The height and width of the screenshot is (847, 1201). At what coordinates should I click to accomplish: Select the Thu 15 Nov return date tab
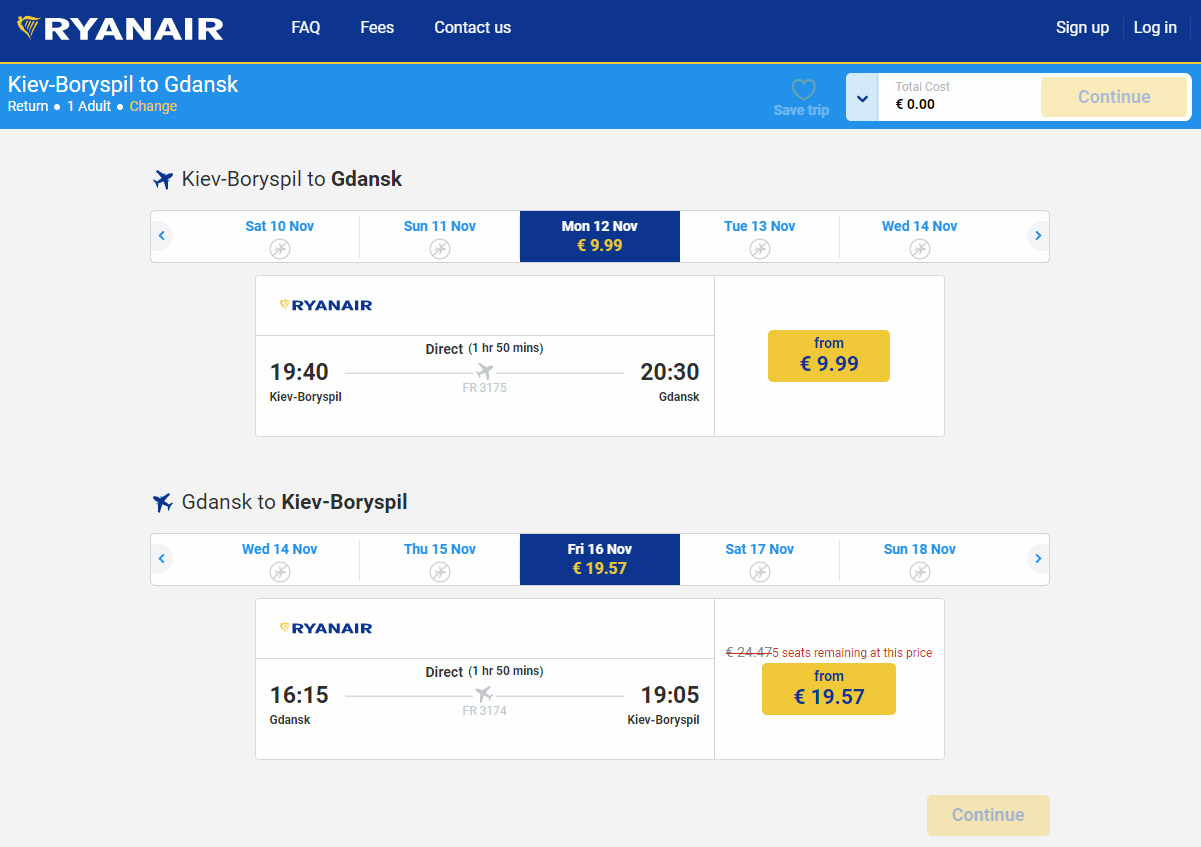pos(440,560)
